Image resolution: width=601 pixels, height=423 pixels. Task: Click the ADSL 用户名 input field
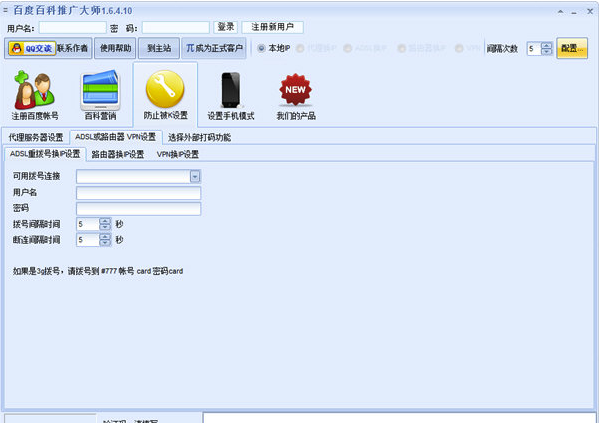tap(138, 193)
